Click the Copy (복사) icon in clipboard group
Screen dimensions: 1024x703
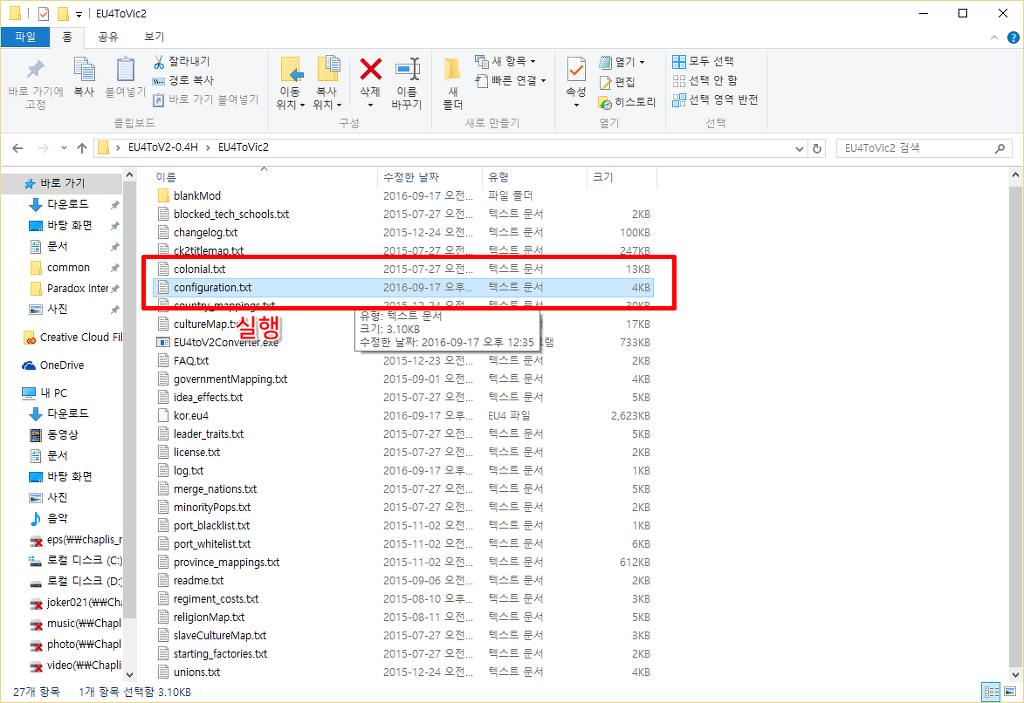point(84,69)
